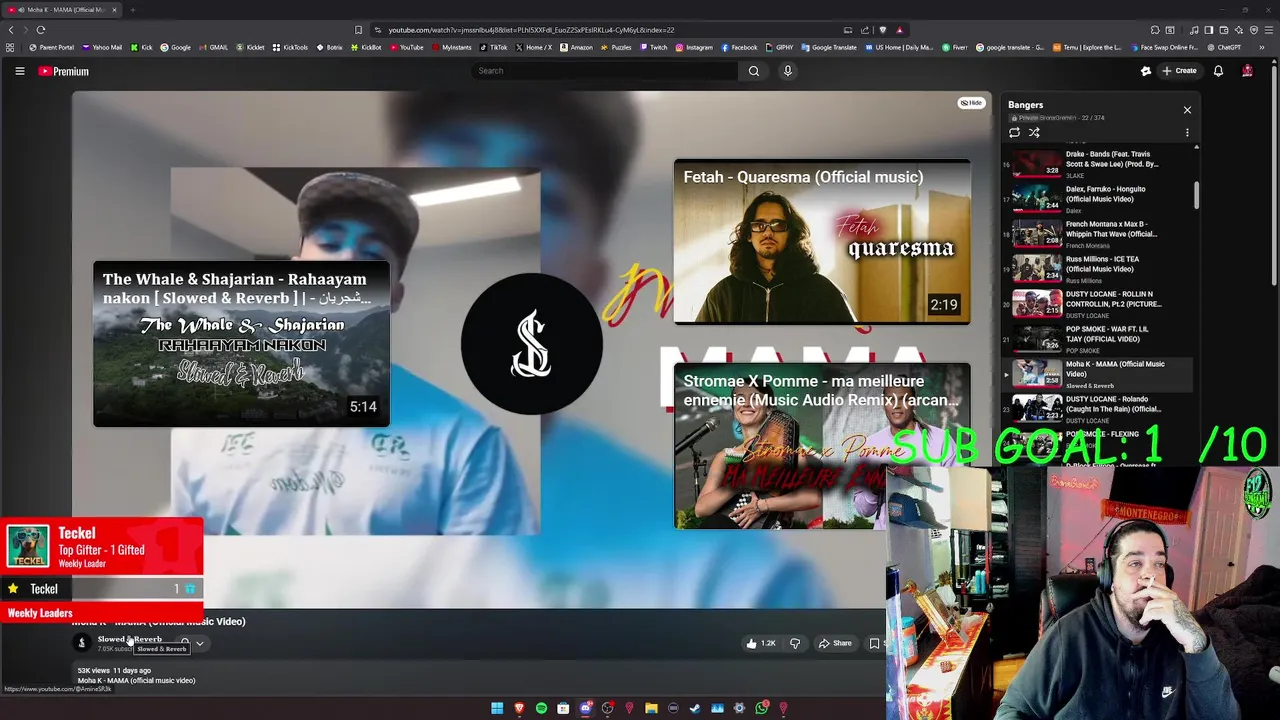Screen dimensions: 1280x720
Task: Open Stromae X Pomme suggested video
Action: click(822, 446)
